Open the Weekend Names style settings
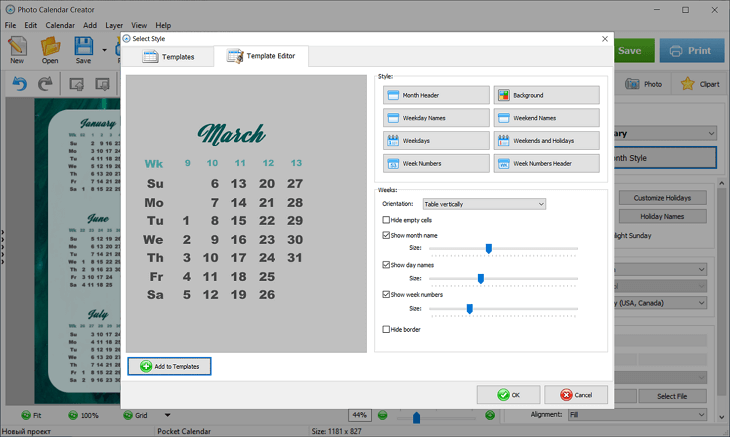The image size is (730, 437). 547,118
